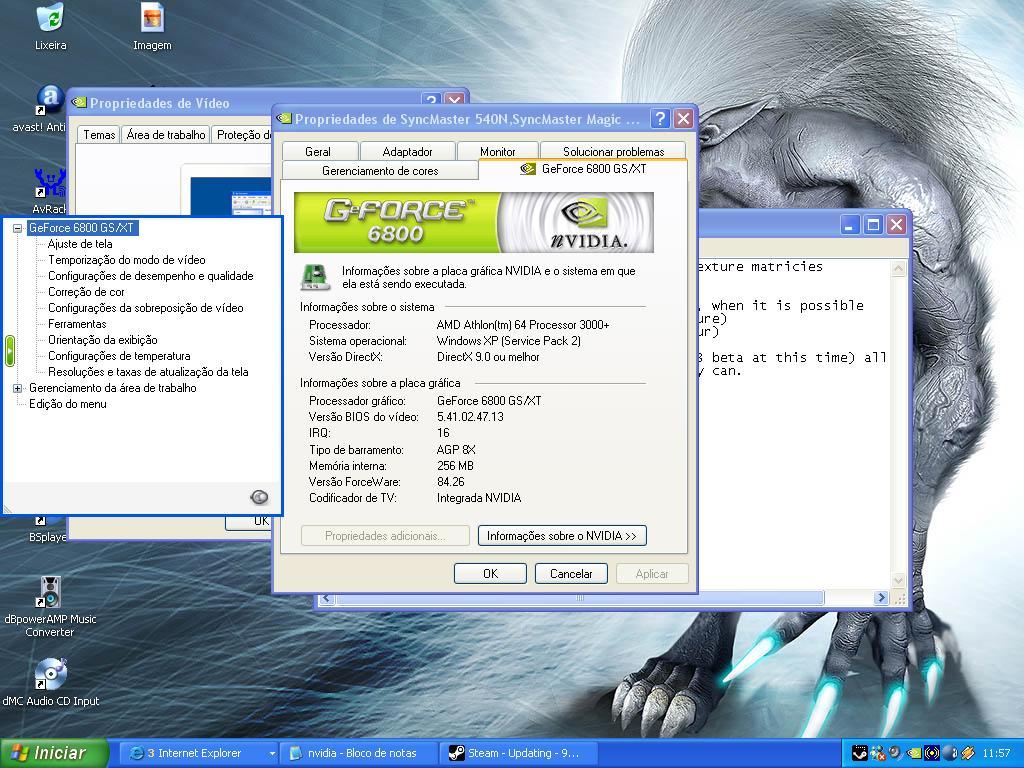Open the AvRack desktop shortcut icon
The height and width of the screenshot is (768, 1024).
(x=50, y=183)
